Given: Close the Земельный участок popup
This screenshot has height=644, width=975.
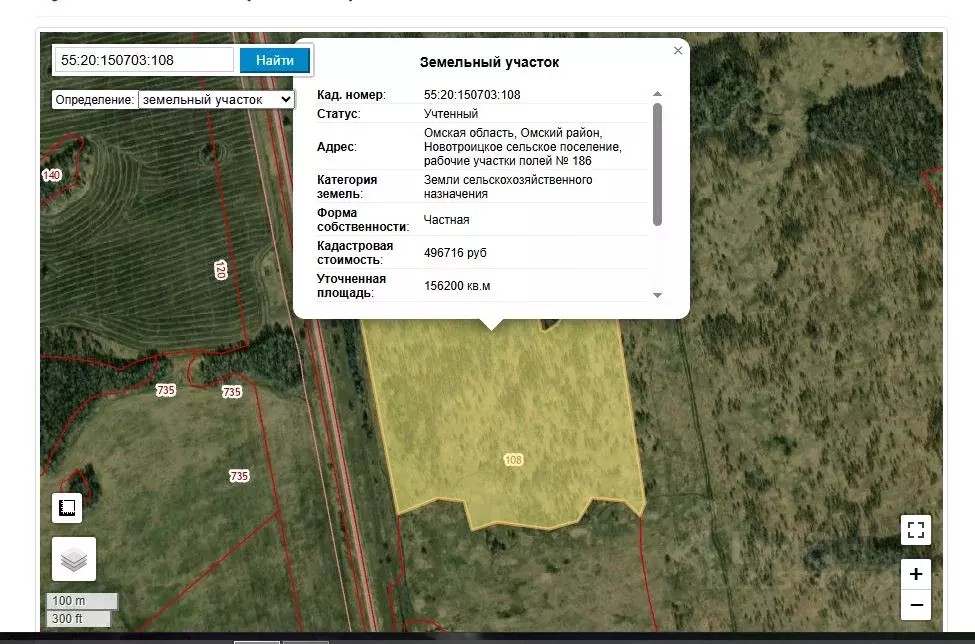Looking at the screenshot, I should 678,50.
